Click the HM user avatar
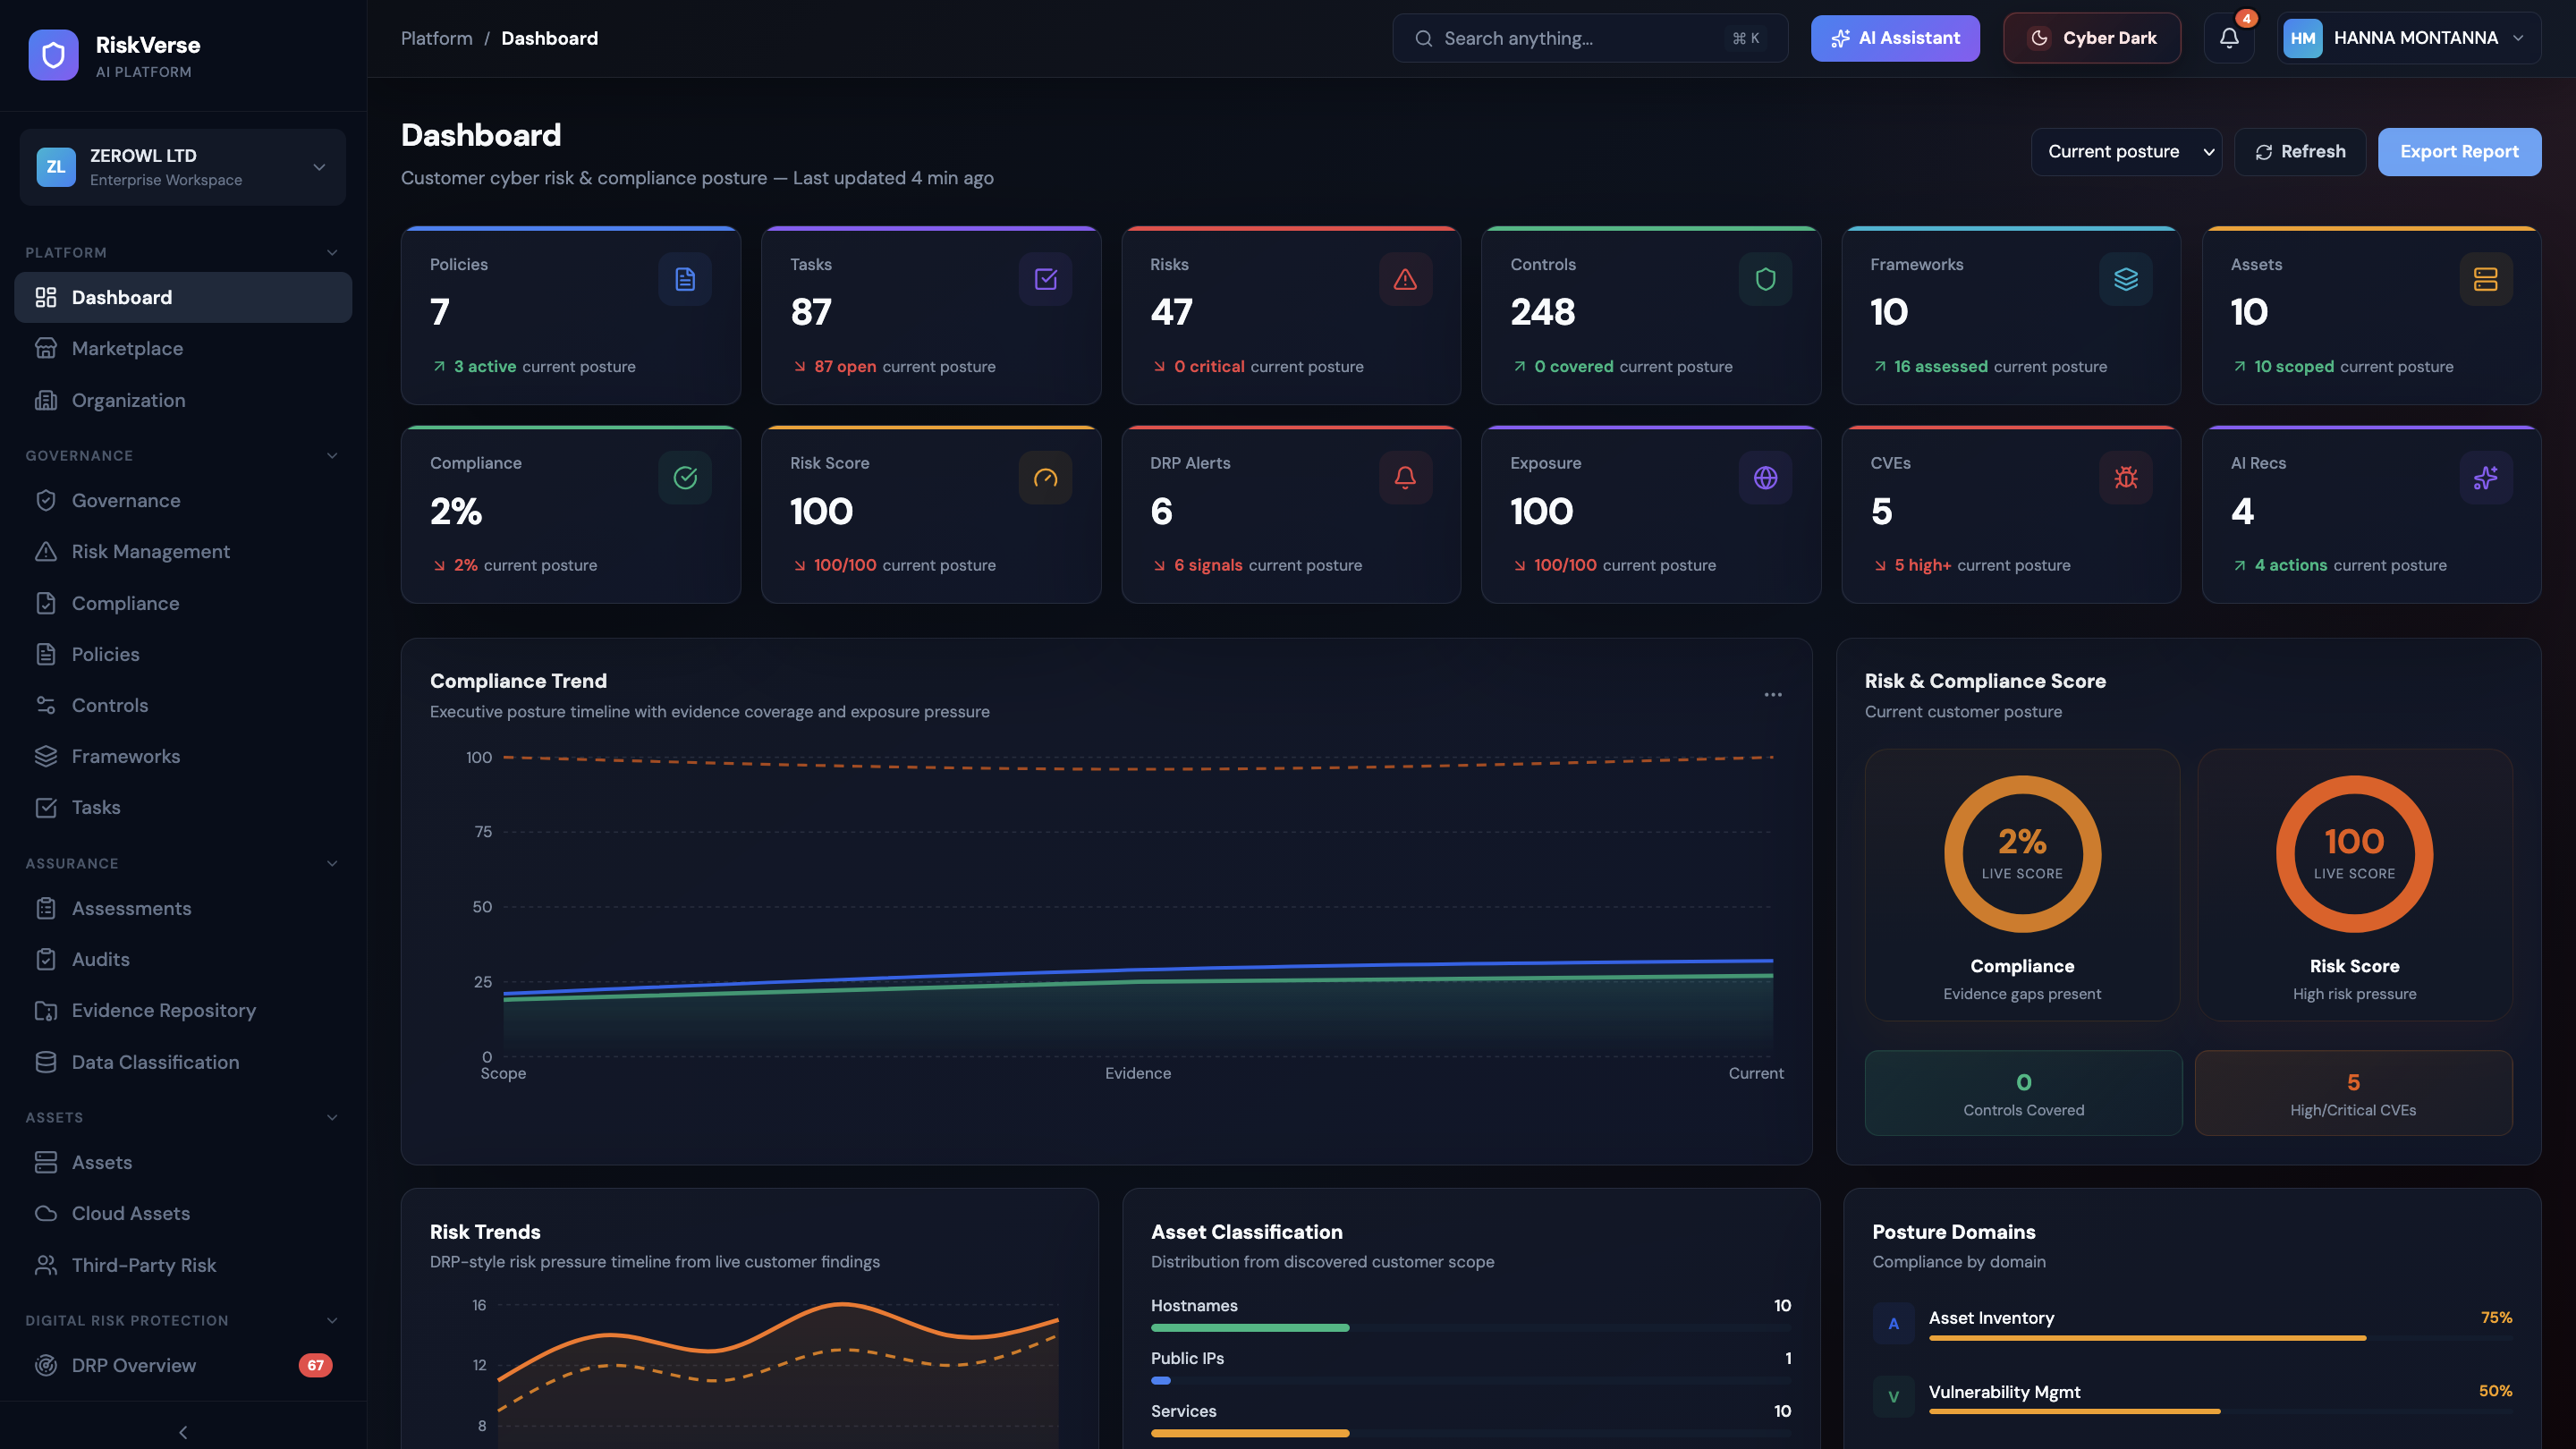 pyautogui.click(x=2303, y=38)
